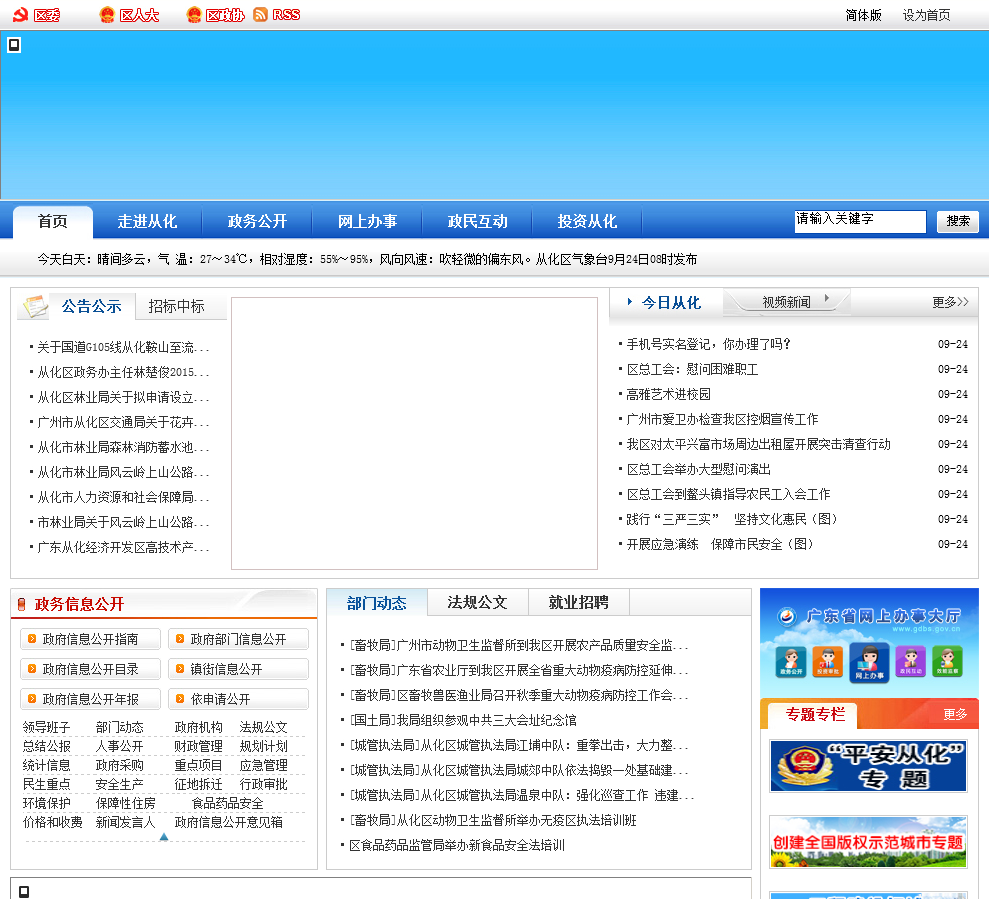Image resolution: width=989 pixels, height=899 pixels.
Task: Click the orange arrow icon of 政府信息公开目录
Action: pos(32,669)
